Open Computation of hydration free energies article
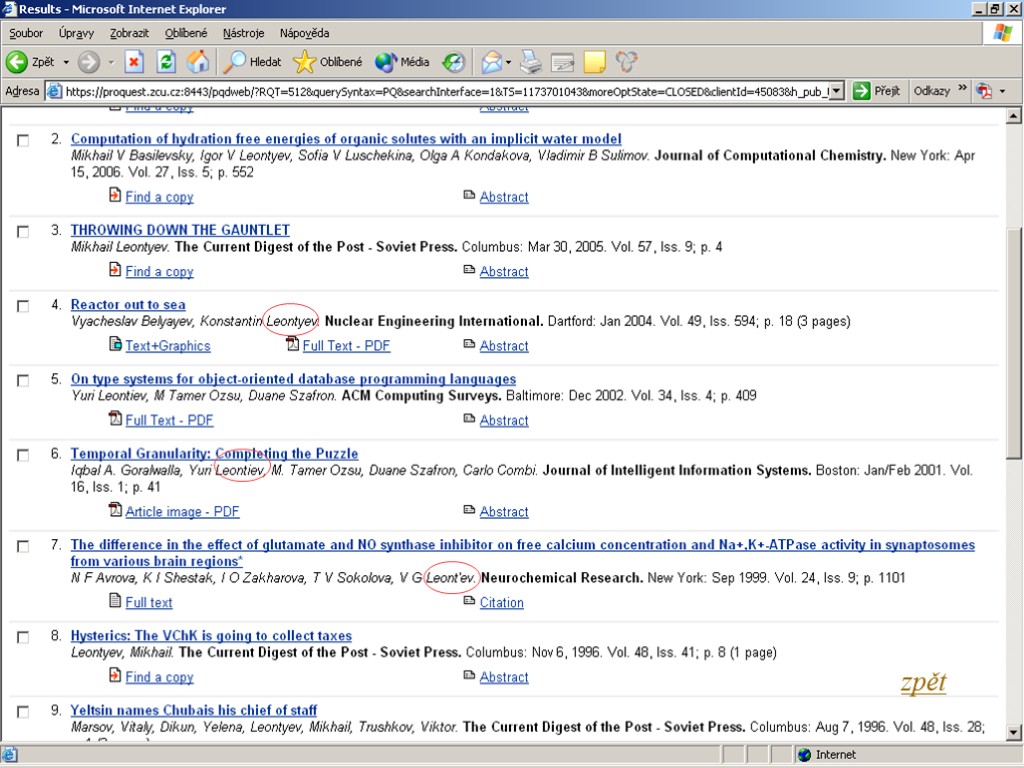1024x768 pixels. click(346, 139)
